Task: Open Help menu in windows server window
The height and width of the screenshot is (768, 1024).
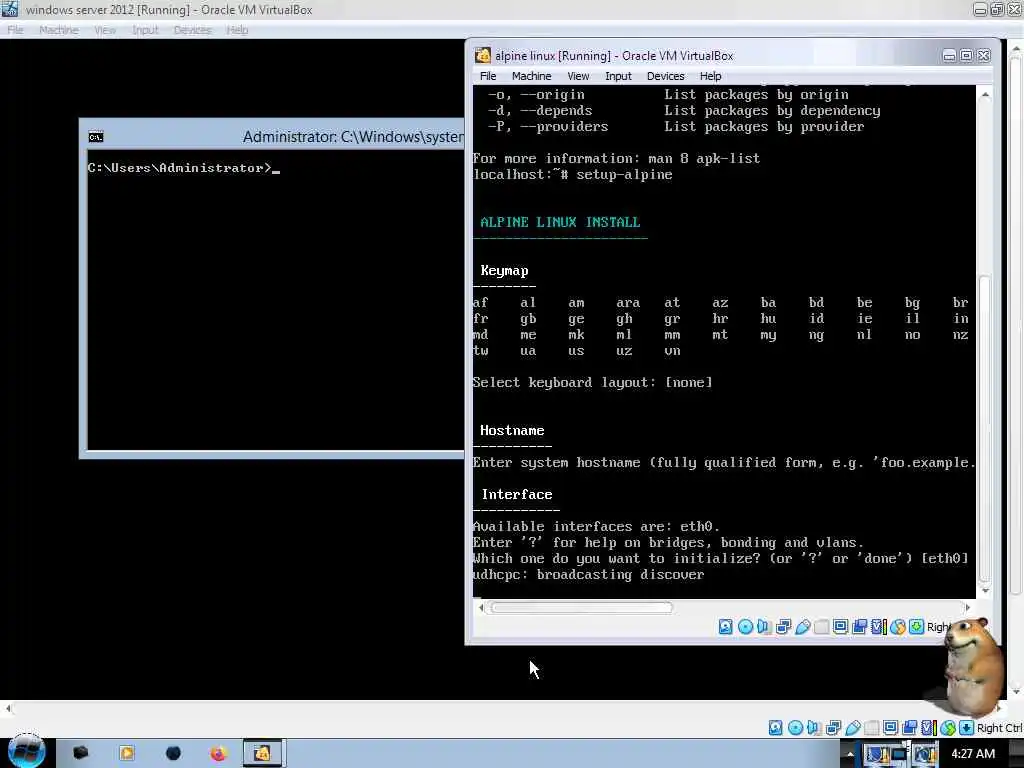Action: (x=238, y=30)
